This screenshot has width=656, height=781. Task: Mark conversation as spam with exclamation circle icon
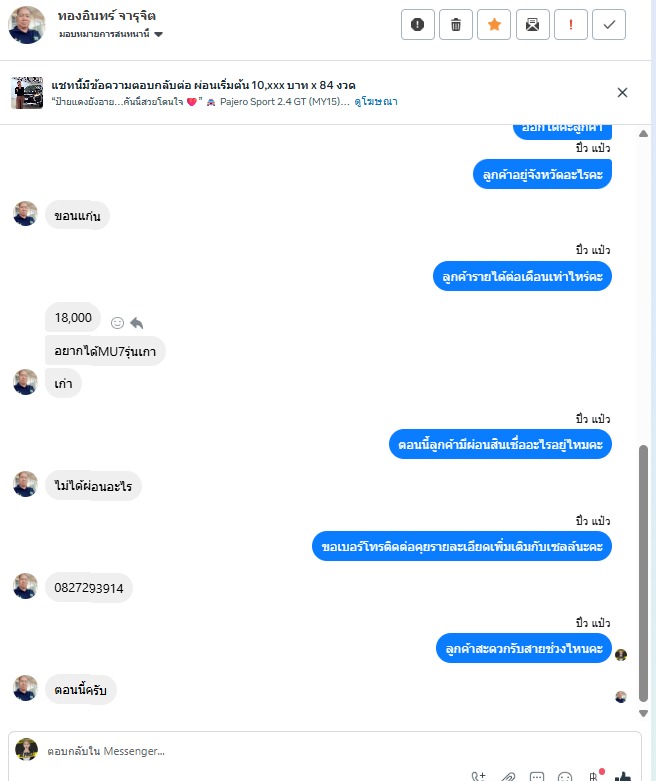click(417, 24)
